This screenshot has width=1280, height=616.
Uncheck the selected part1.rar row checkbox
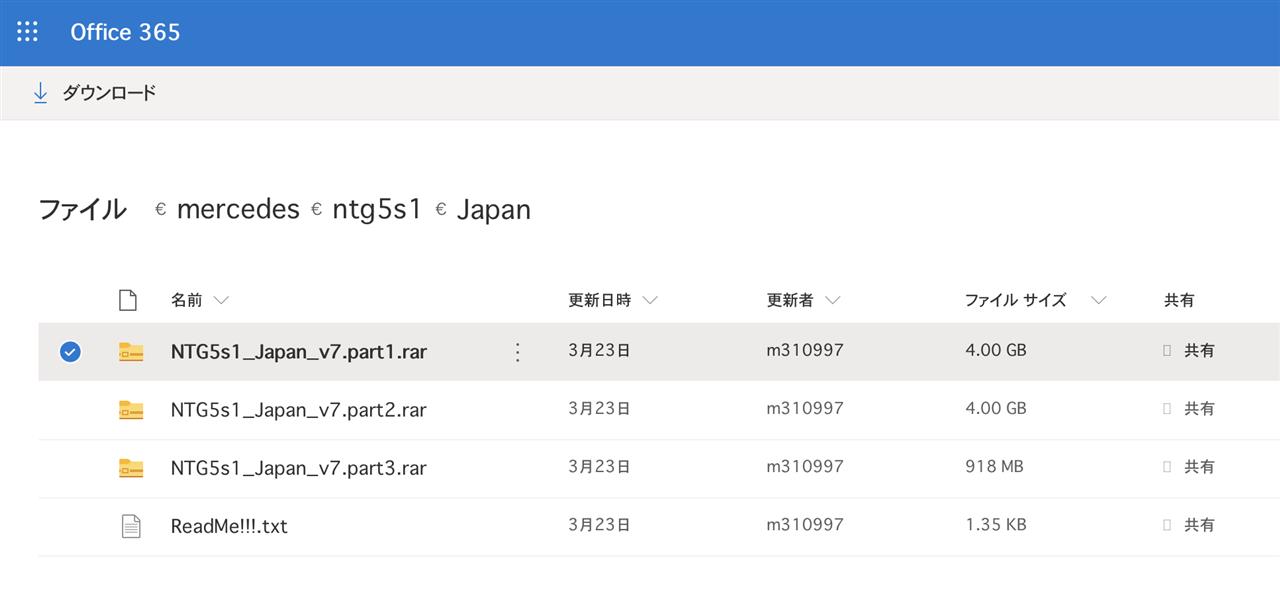pos(70,351)
